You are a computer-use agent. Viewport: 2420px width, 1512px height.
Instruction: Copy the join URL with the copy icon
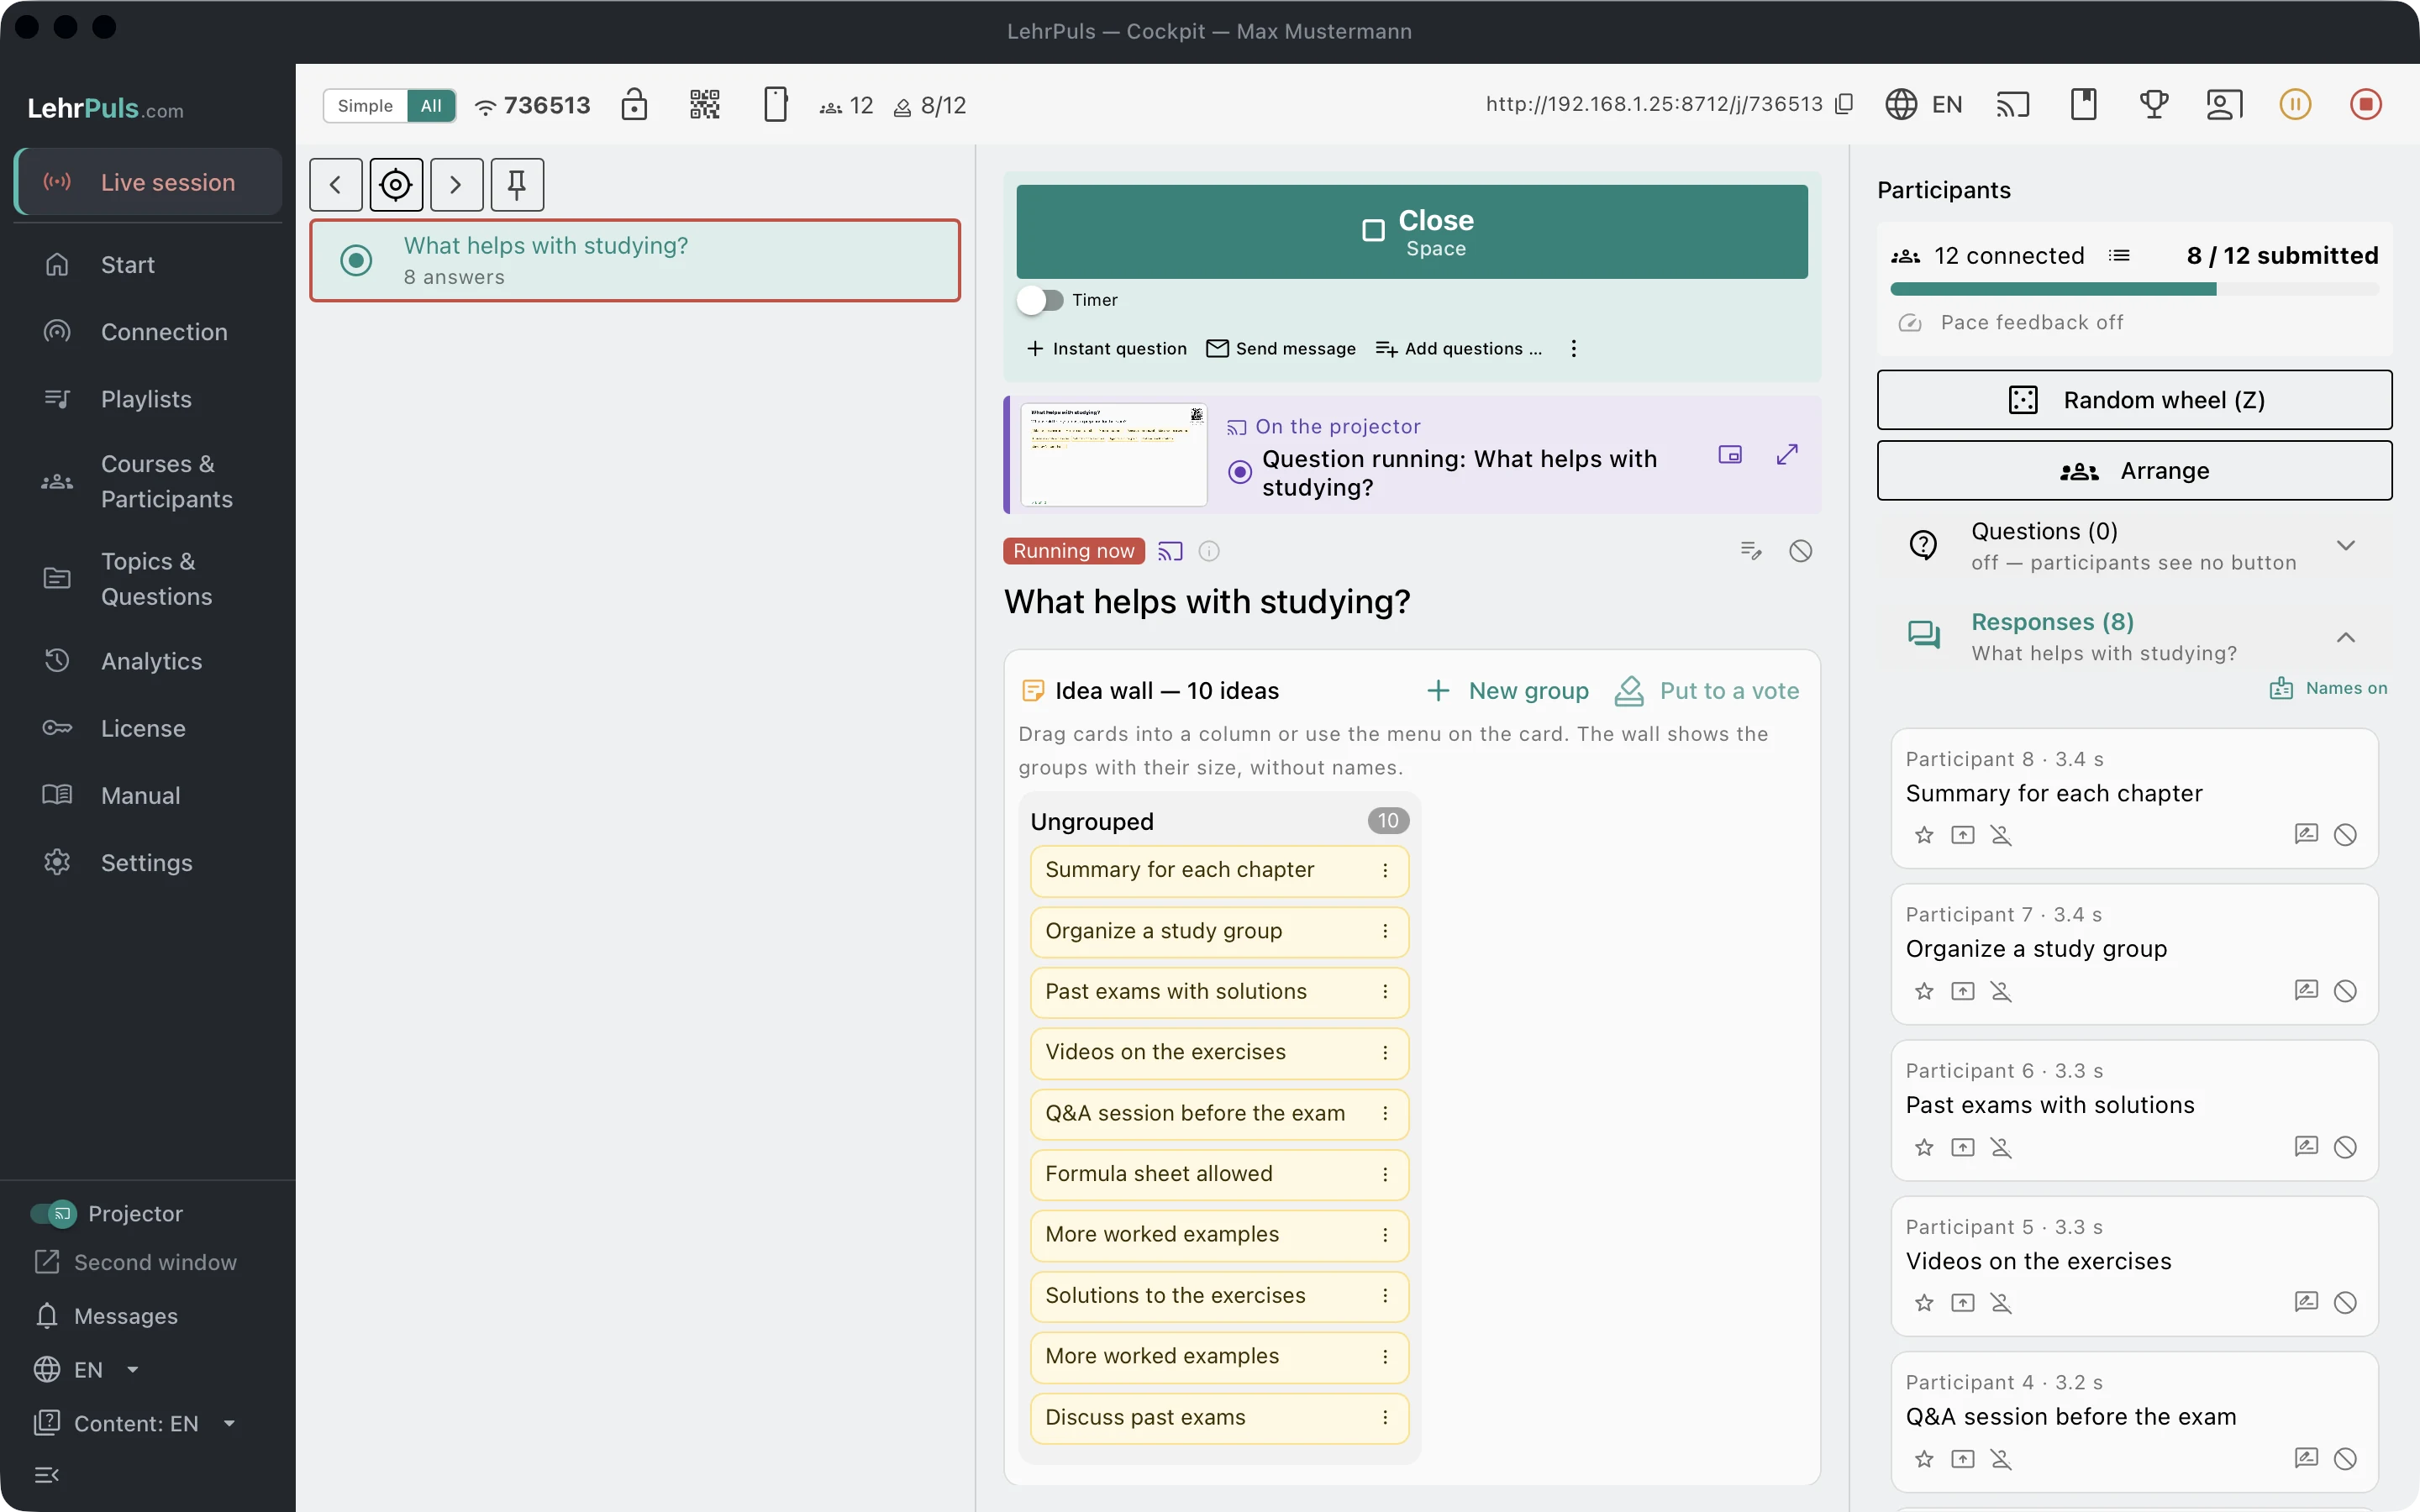pyautogui.click(x=1845, y=104)
